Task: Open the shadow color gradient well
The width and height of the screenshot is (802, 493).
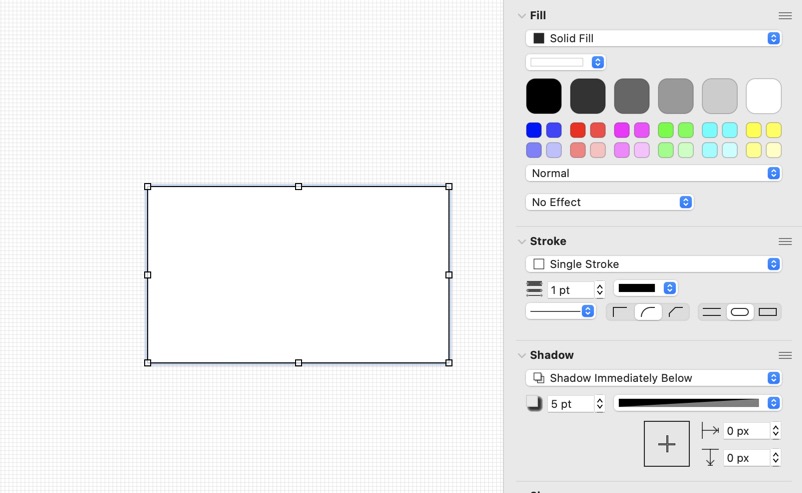Action: (688, 404)
